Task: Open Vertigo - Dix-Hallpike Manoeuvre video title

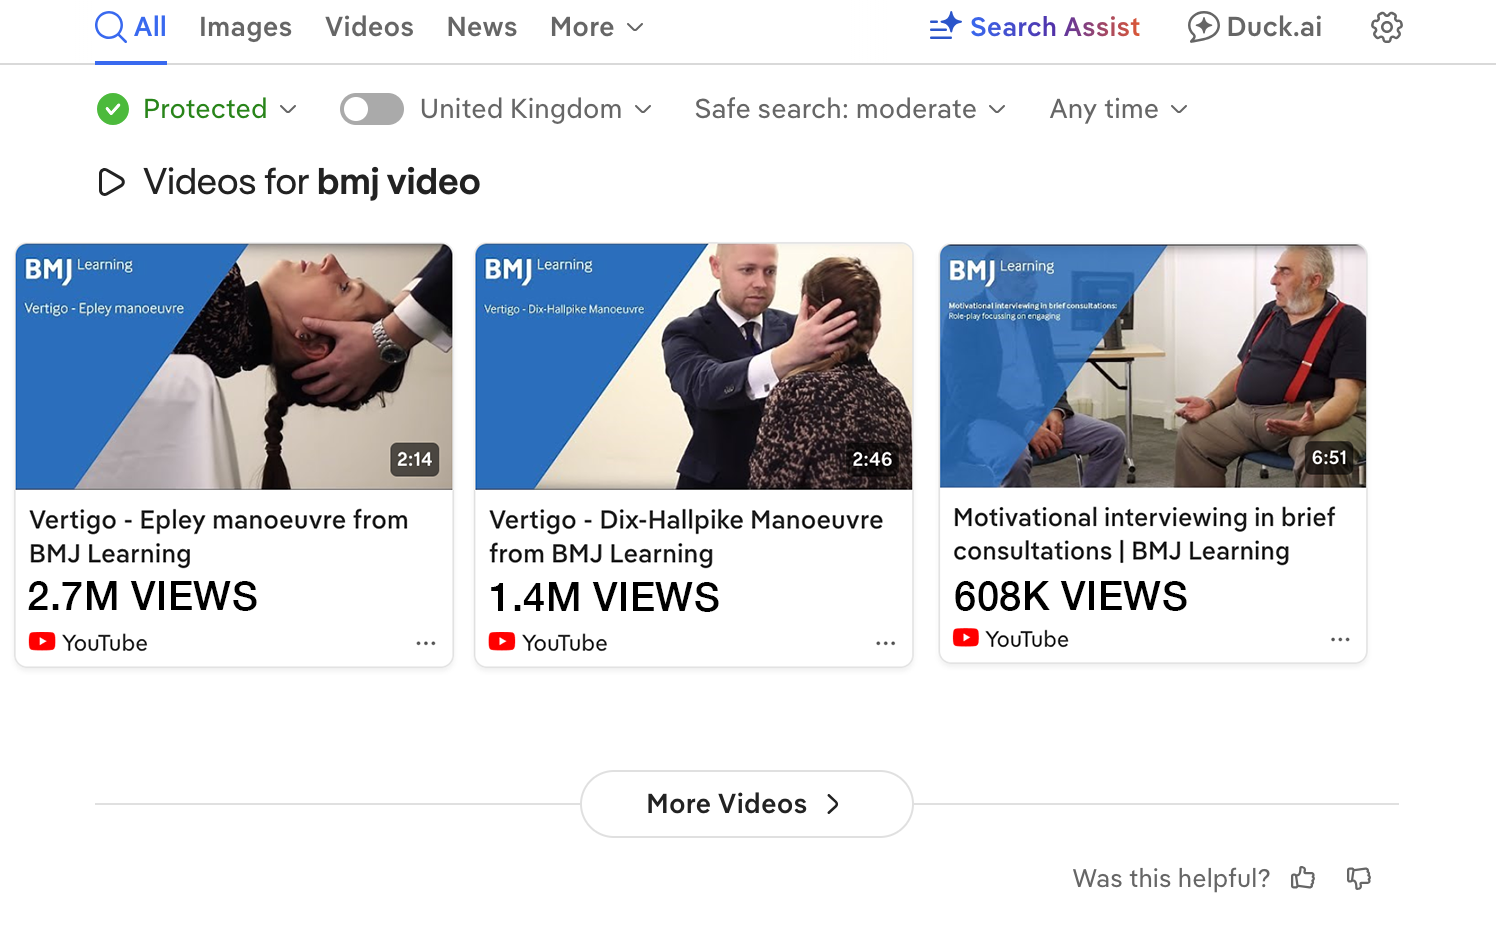Action: (x=686, y=537)
